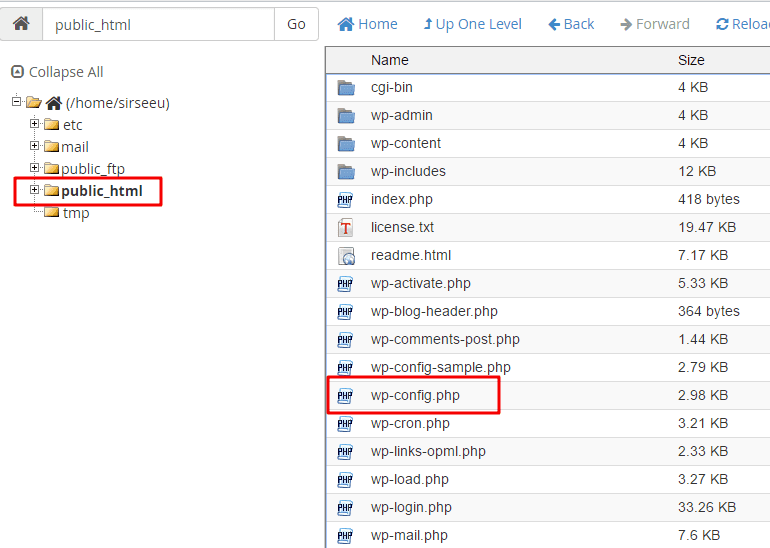Click the wp-includes folder icon
Viewport: 770px width, 548px height.
(x=346, y=172)
